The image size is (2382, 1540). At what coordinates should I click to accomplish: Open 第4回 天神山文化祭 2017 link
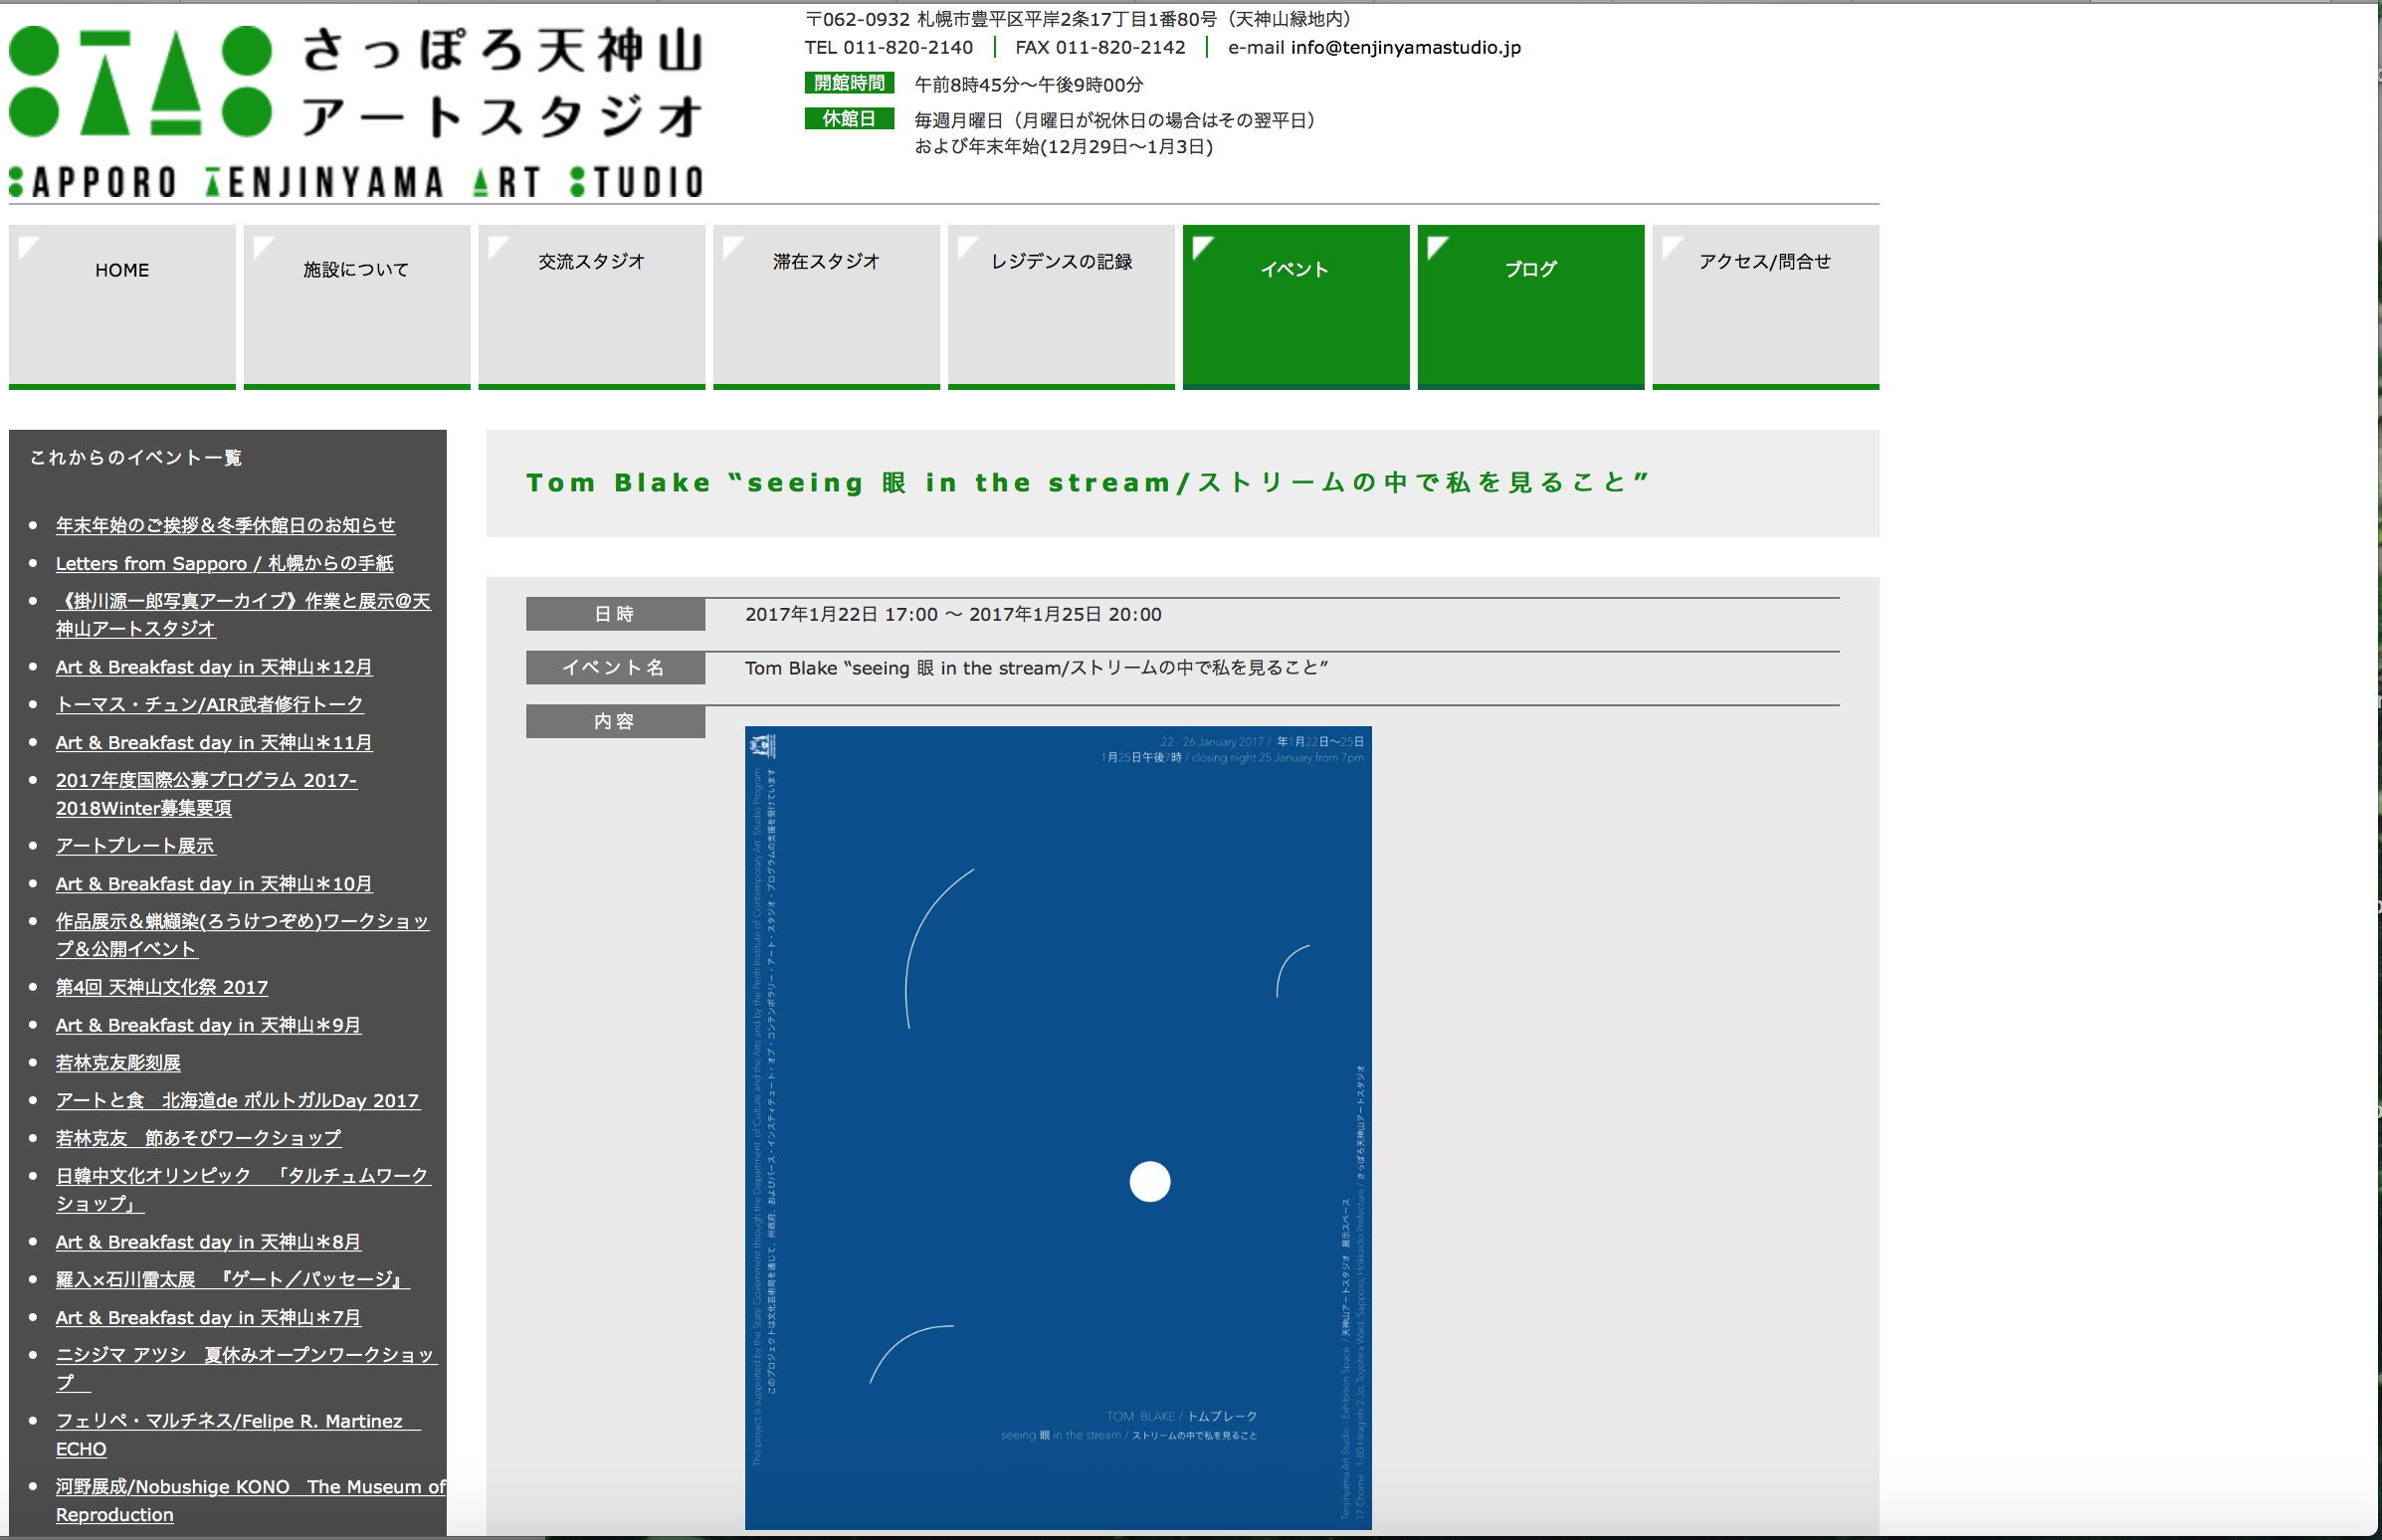(x=162, y=987)
